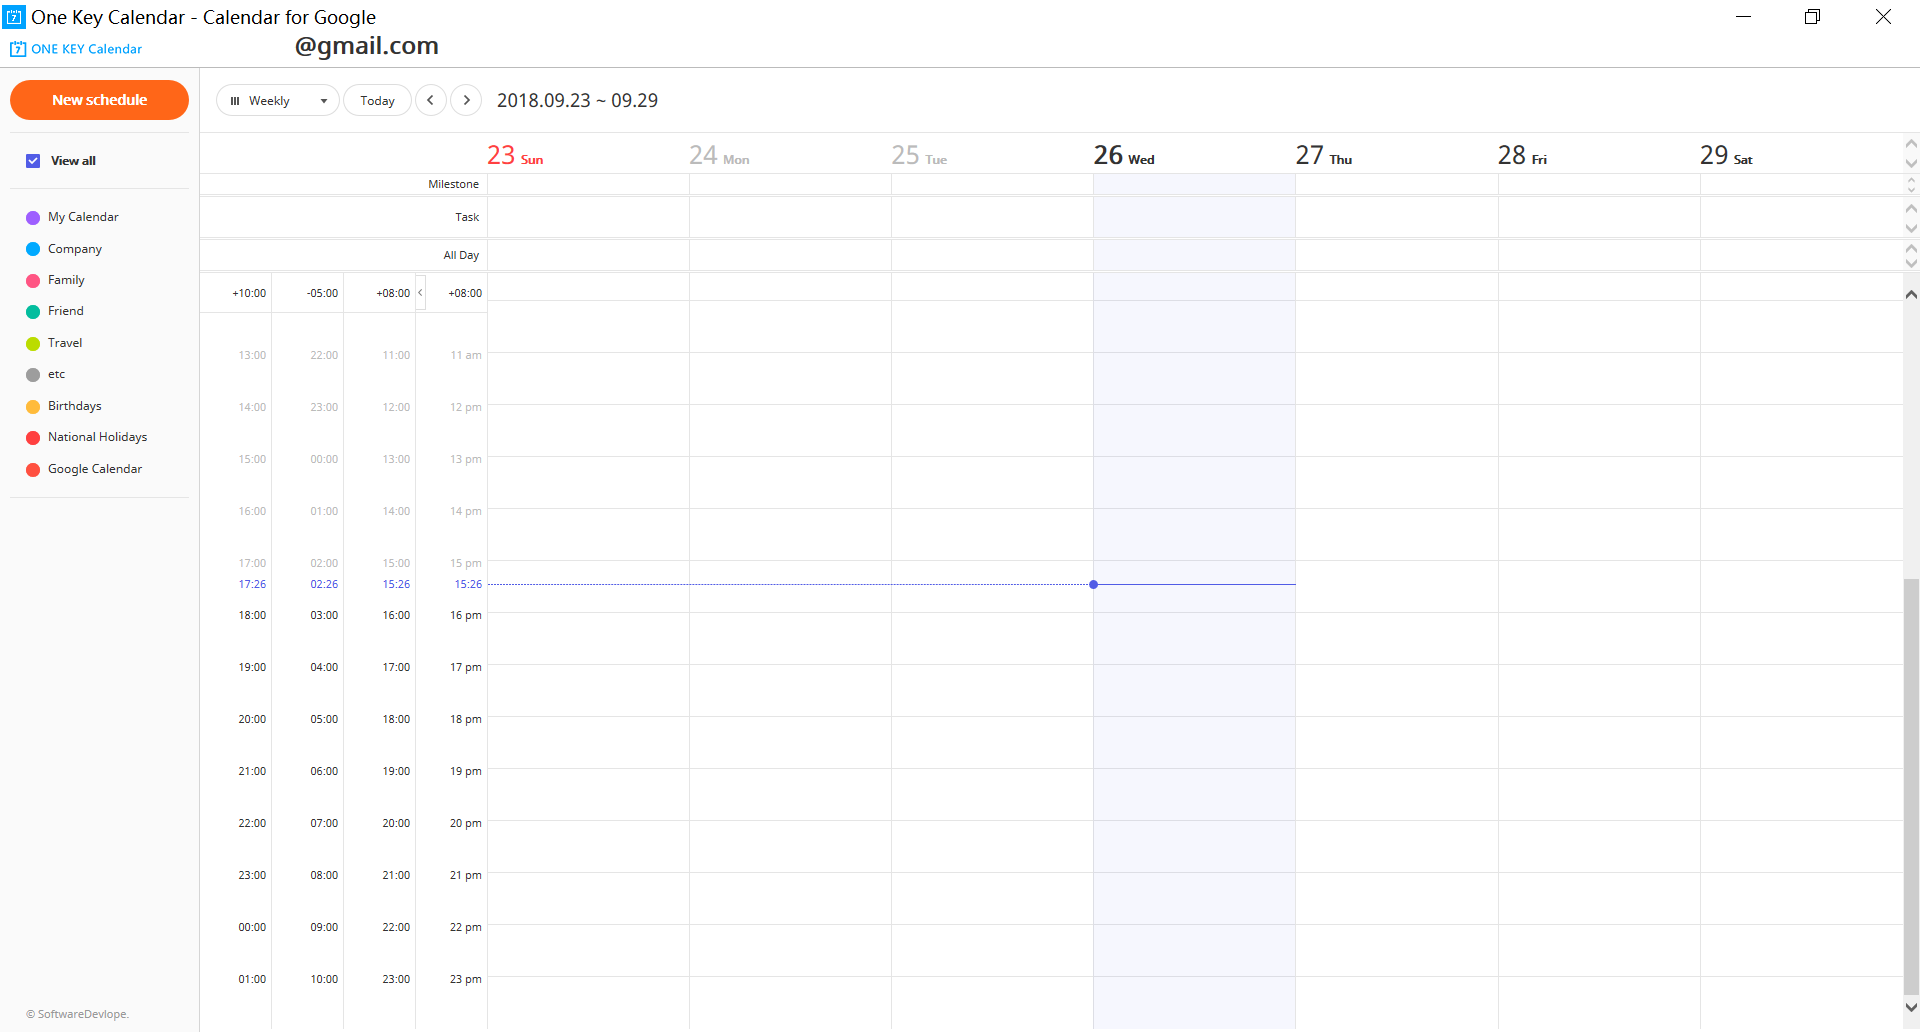This screenshot has width=1920, height=1032.
Task: Click the One Key Calendar logo icon
Action: tap(18, 49)
